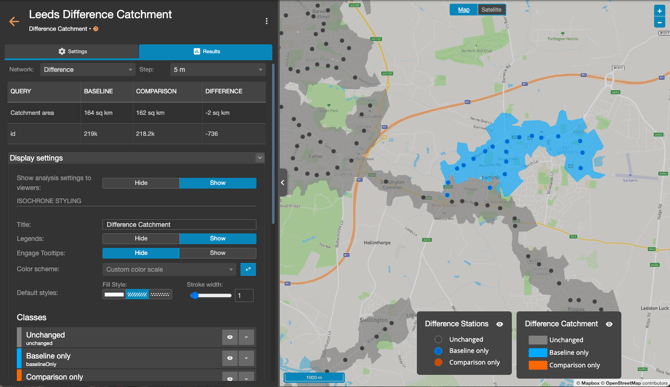Click the Catchment area row label
The image size is (670, 387).
coord(32,113)
